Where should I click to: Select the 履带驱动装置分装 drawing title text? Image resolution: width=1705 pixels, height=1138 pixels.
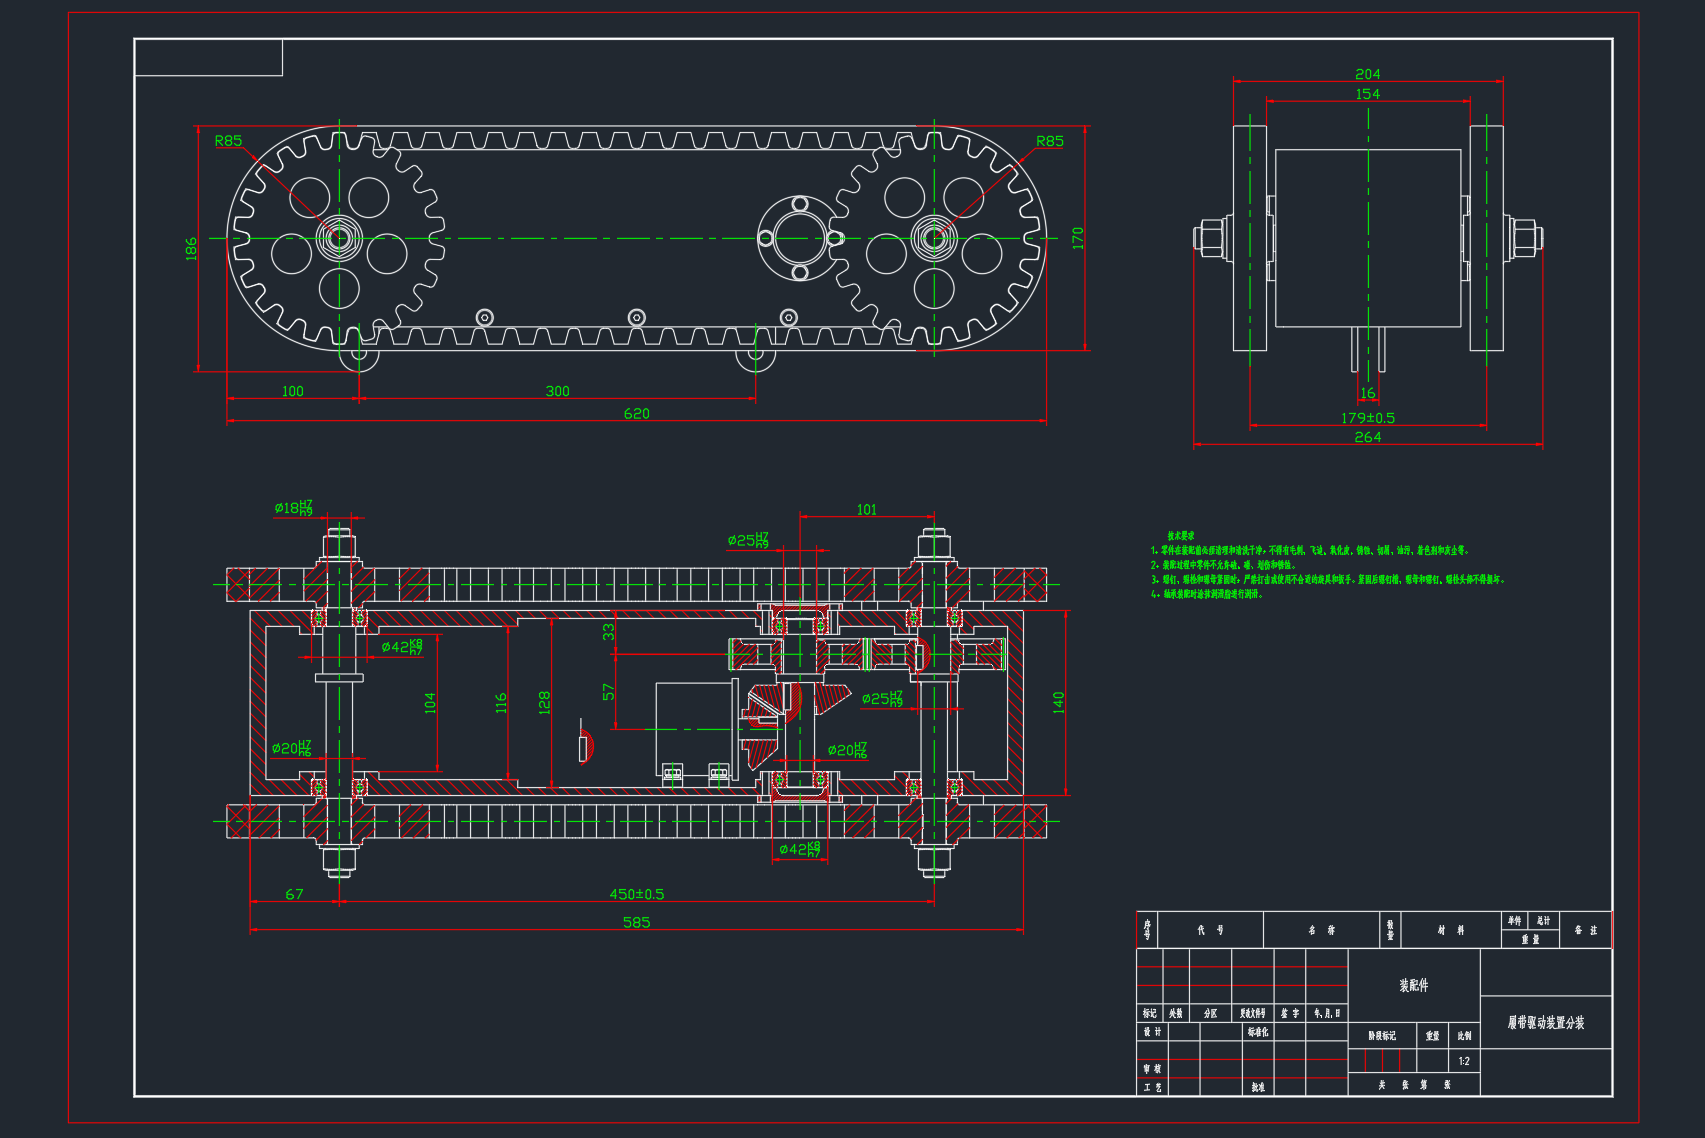[1545, 1023]
